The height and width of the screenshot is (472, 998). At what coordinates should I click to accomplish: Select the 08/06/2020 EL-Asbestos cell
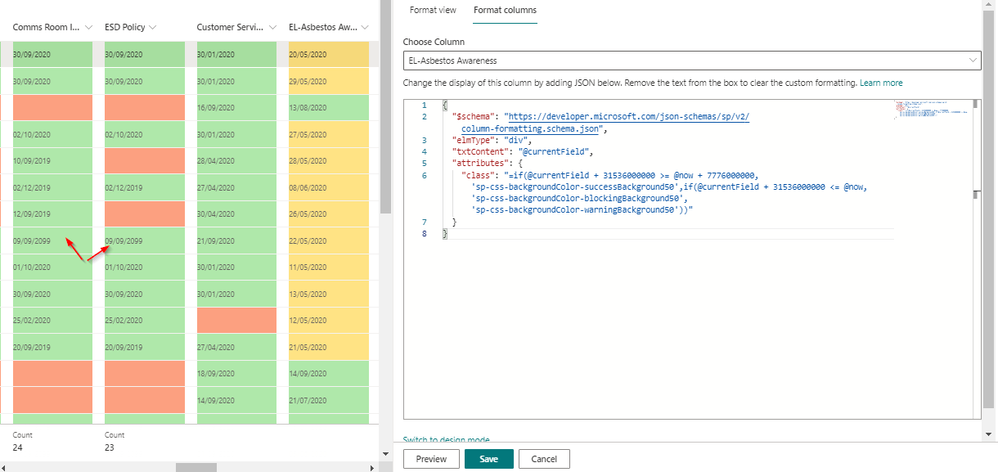[x=328, y=188]
